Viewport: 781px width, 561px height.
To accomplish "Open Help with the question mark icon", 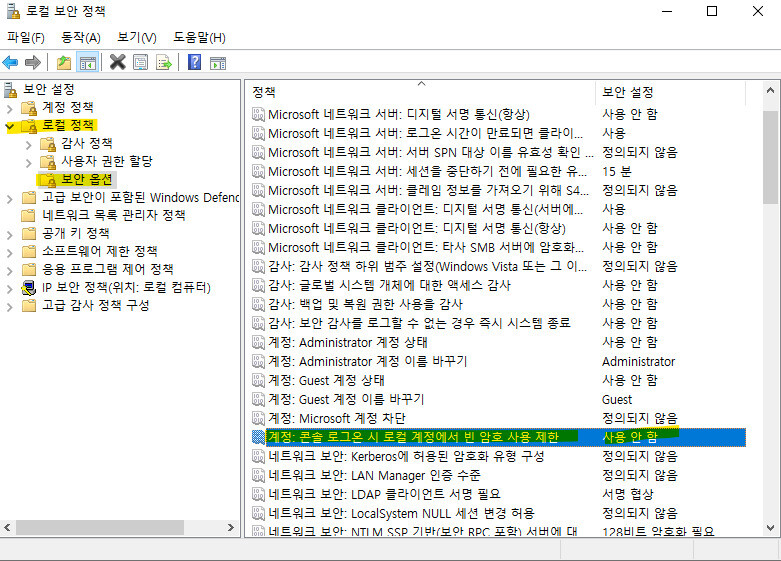I will coord(195,62).
